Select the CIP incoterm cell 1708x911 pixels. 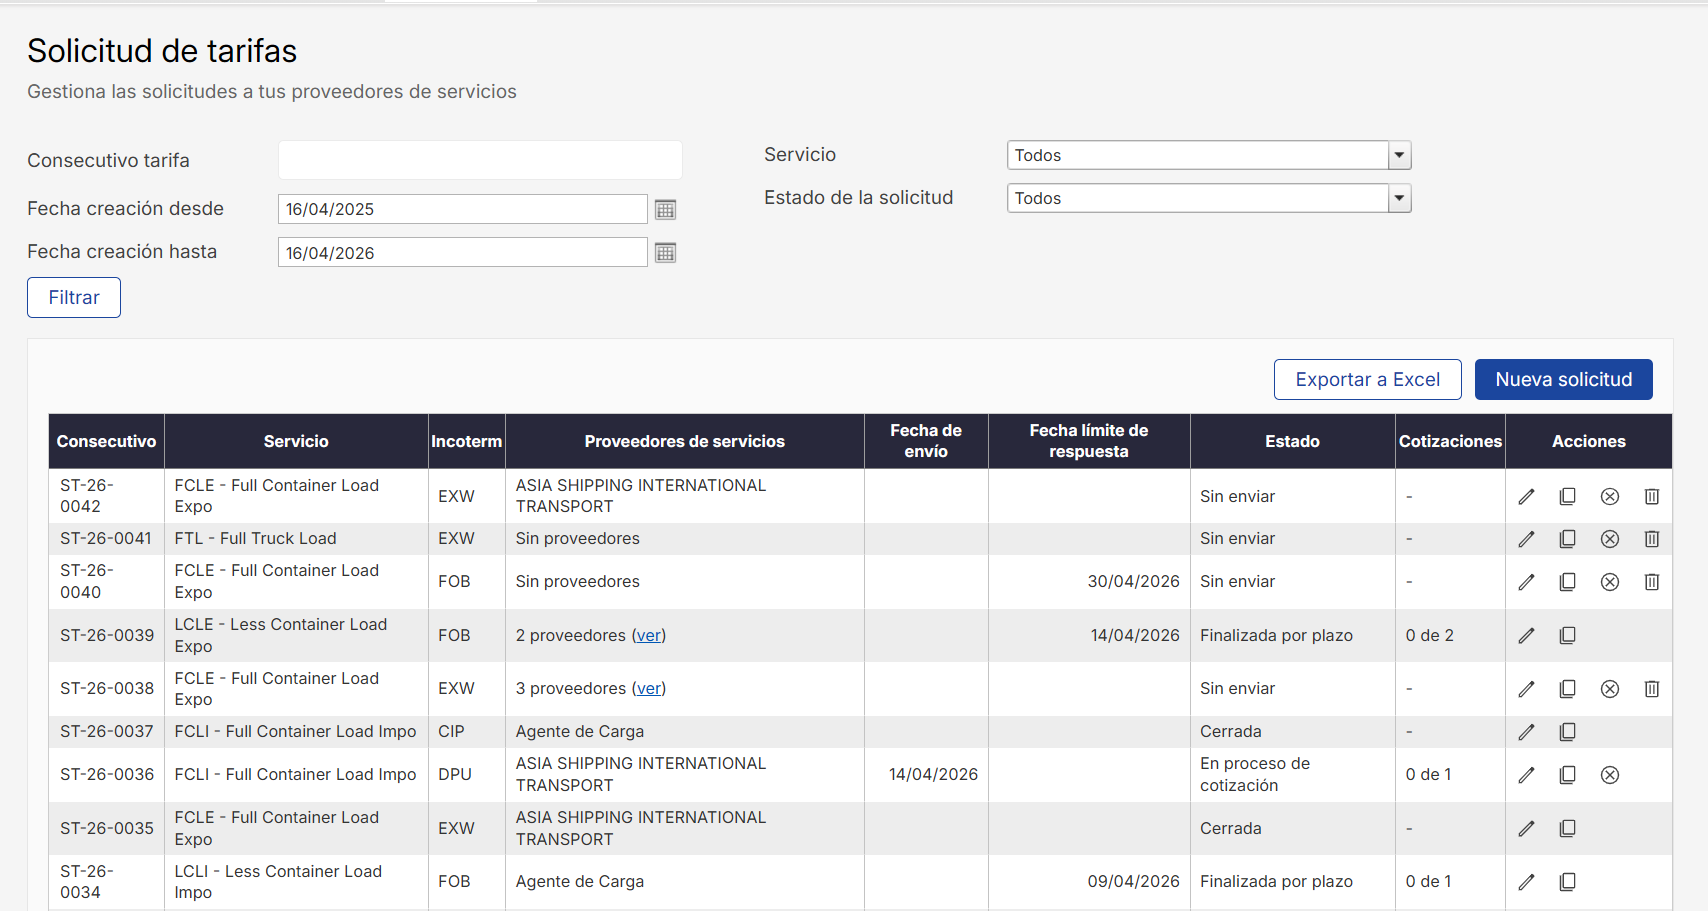466,732
